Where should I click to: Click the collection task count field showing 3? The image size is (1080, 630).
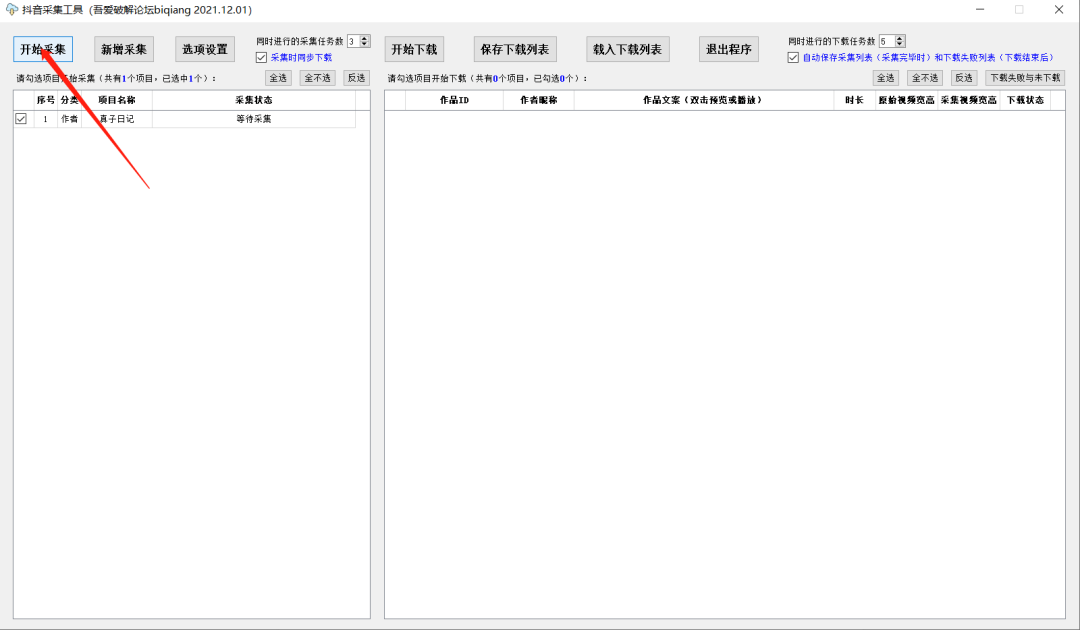point(353,41)
